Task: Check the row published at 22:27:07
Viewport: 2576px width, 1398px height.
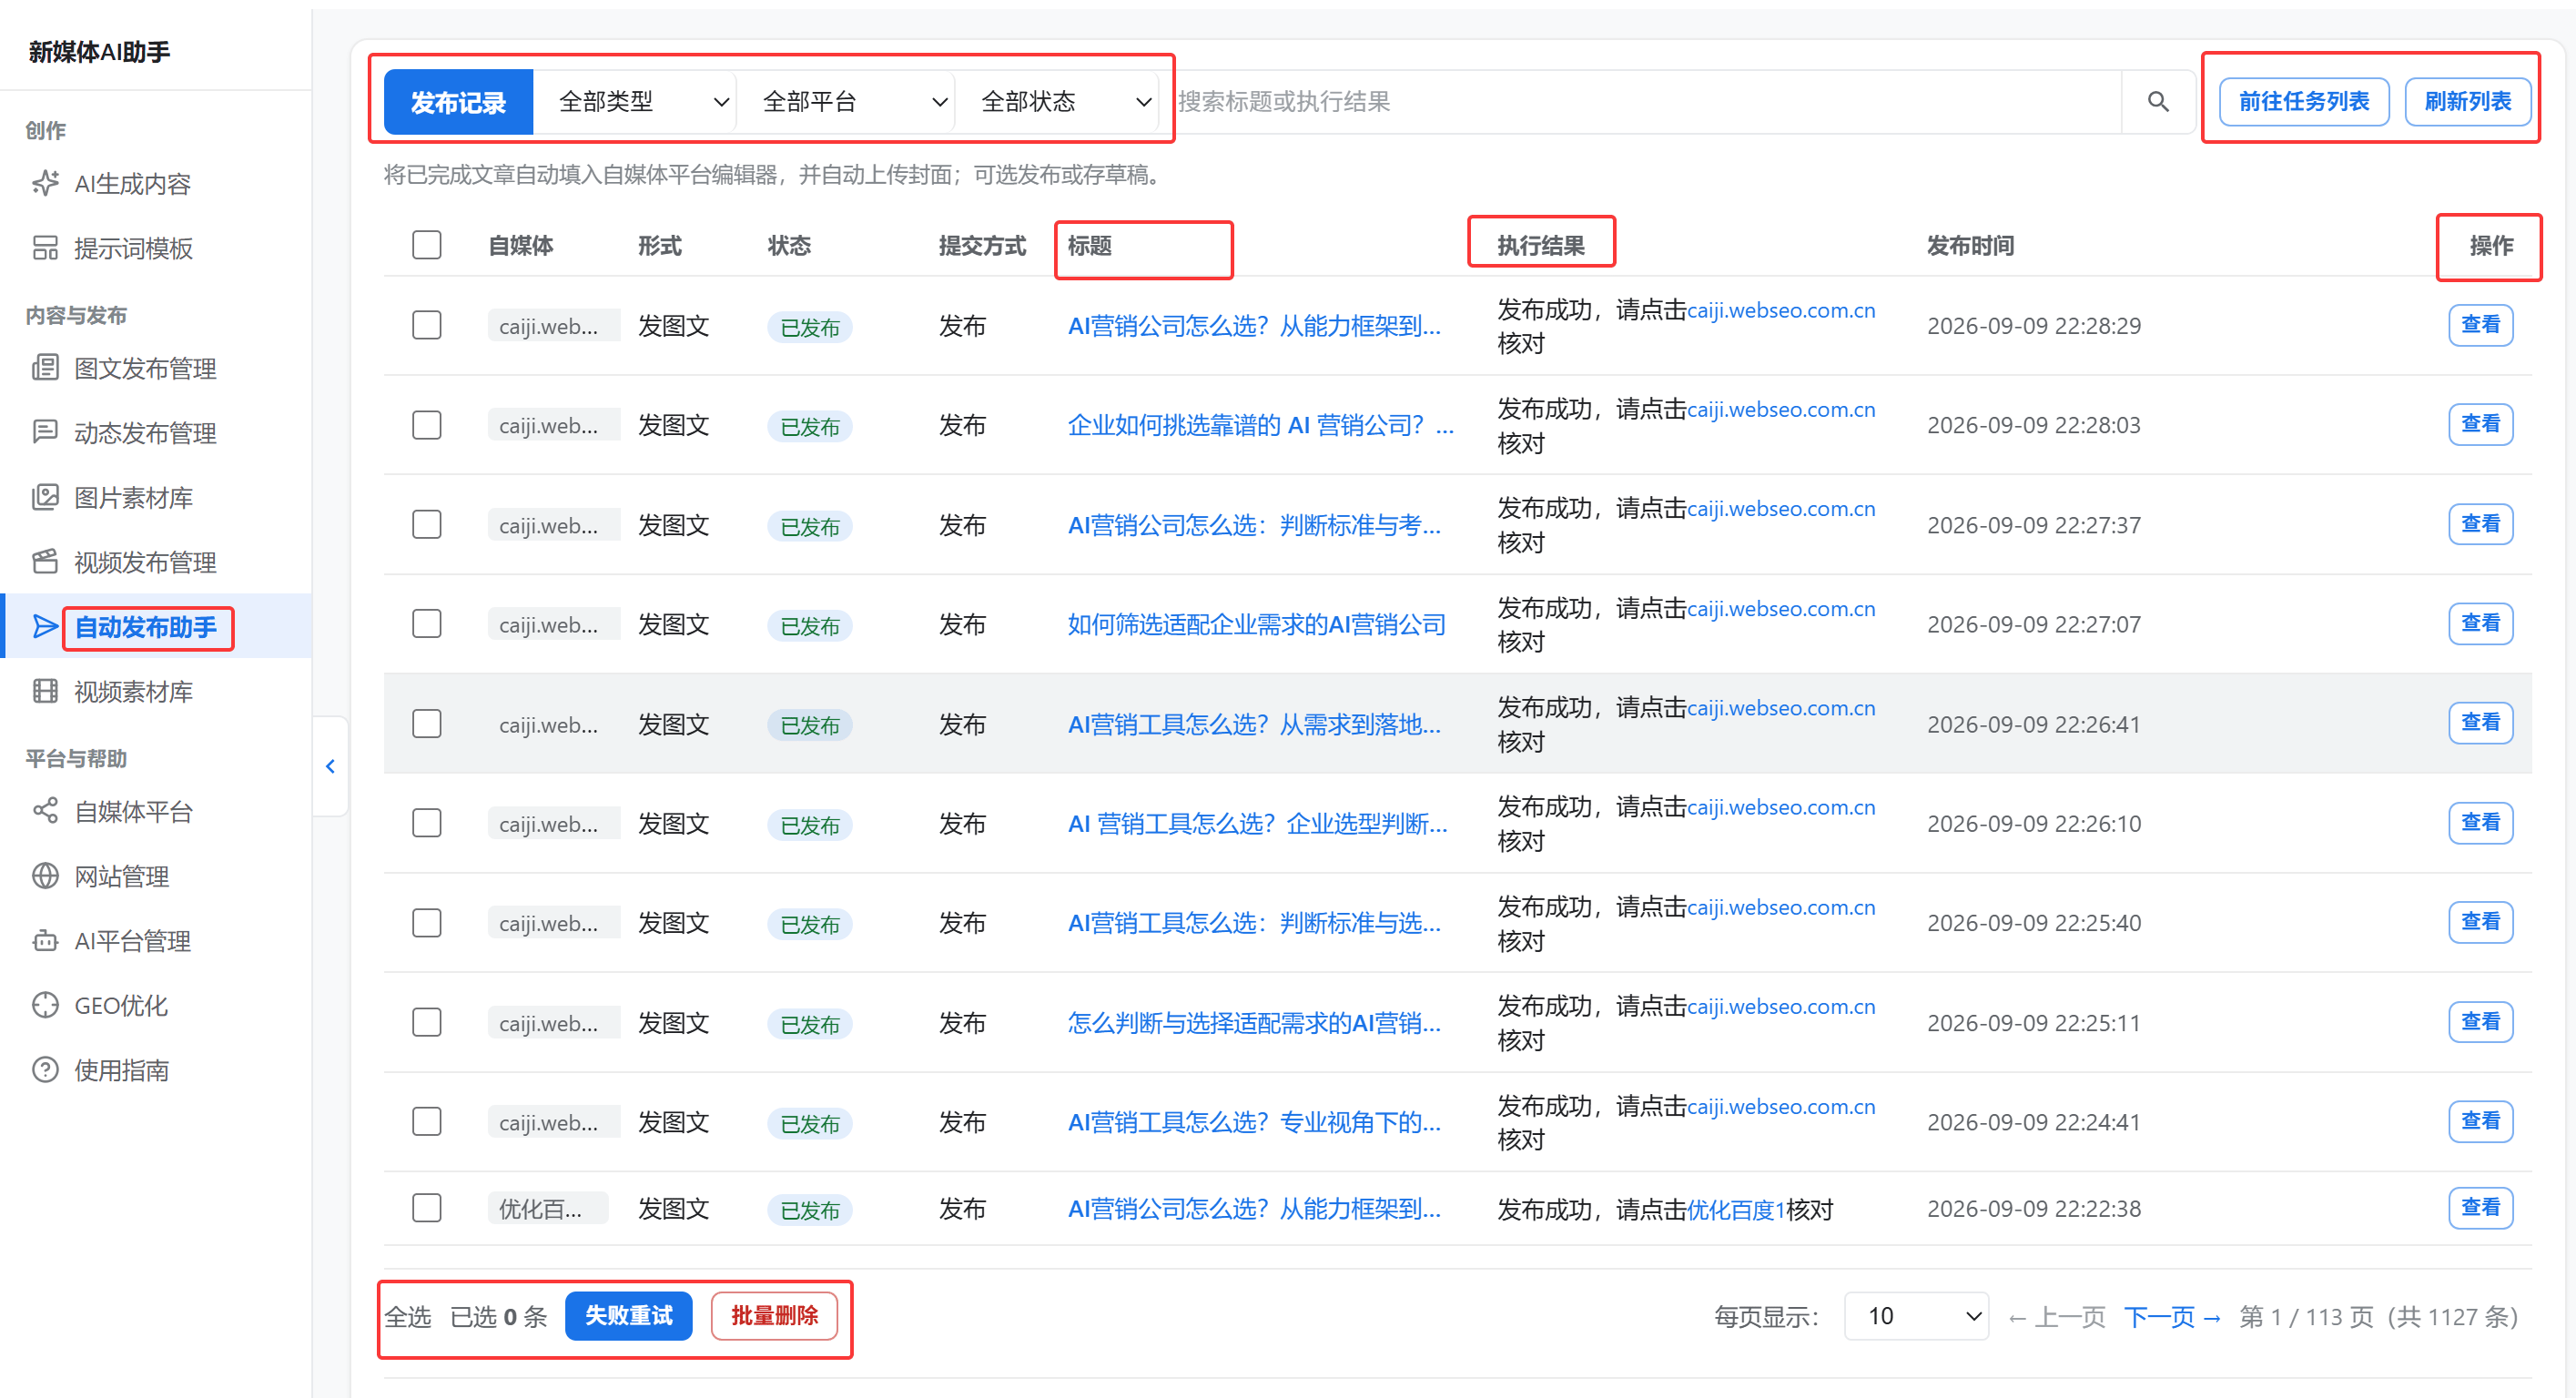Action: (427, 624)
